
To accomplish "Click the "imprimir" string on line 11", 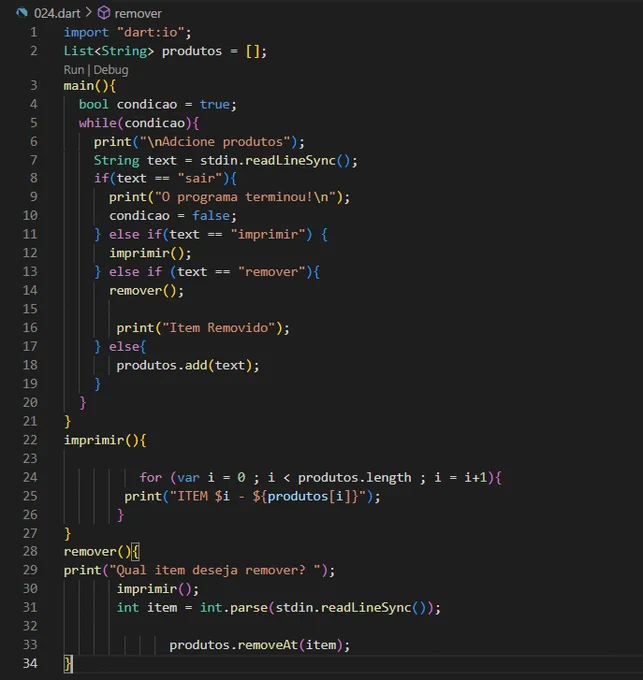I will point(268,234).
